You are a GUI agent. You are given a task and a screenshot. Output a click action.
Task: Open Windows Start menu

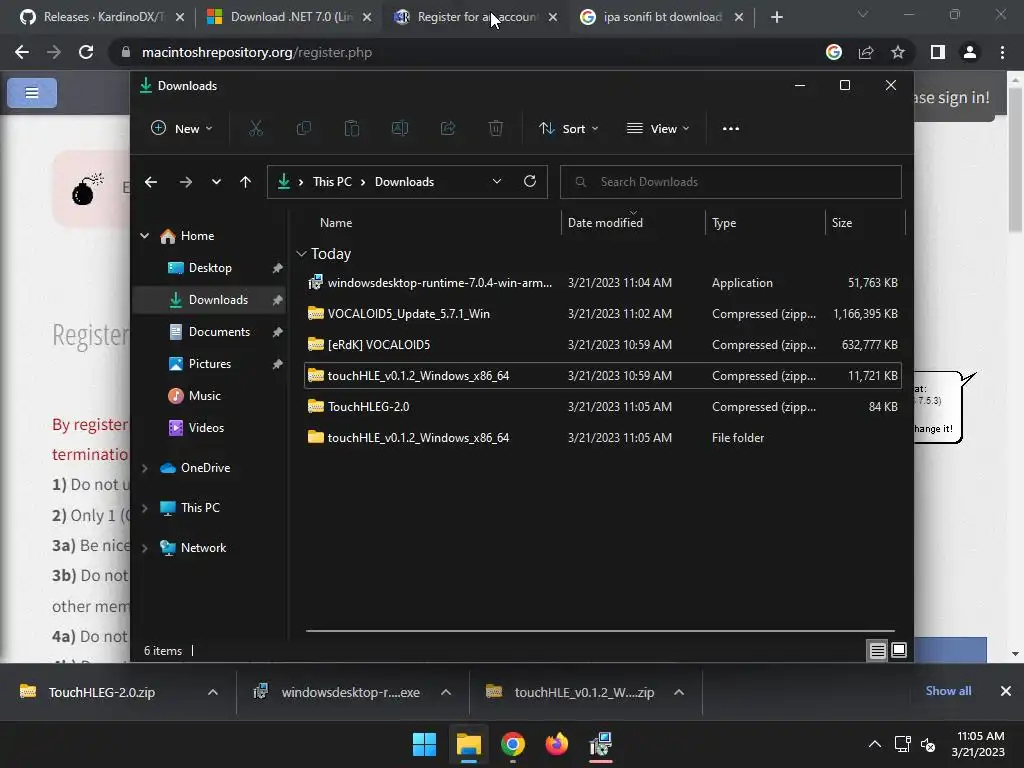(424, 744)
